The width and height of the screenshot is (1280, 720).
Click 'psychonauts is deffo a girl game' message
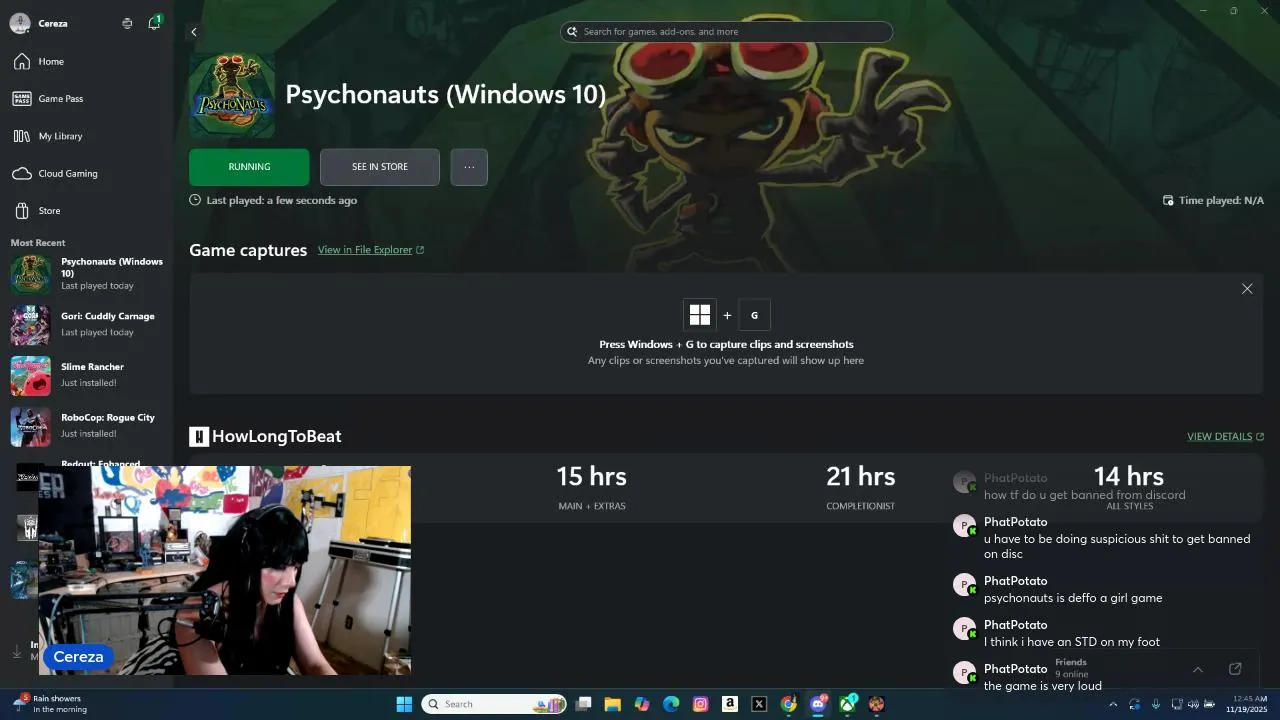click(x=1073, y=598)
